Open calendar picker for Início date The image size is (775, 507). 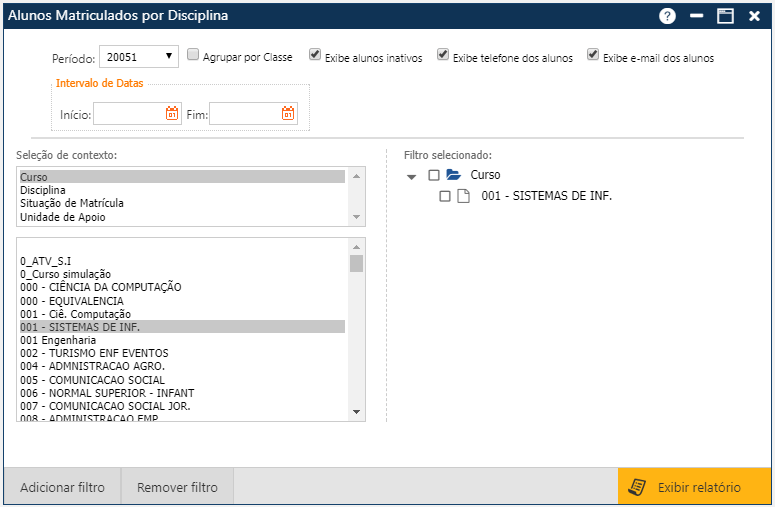coord(172,114)
